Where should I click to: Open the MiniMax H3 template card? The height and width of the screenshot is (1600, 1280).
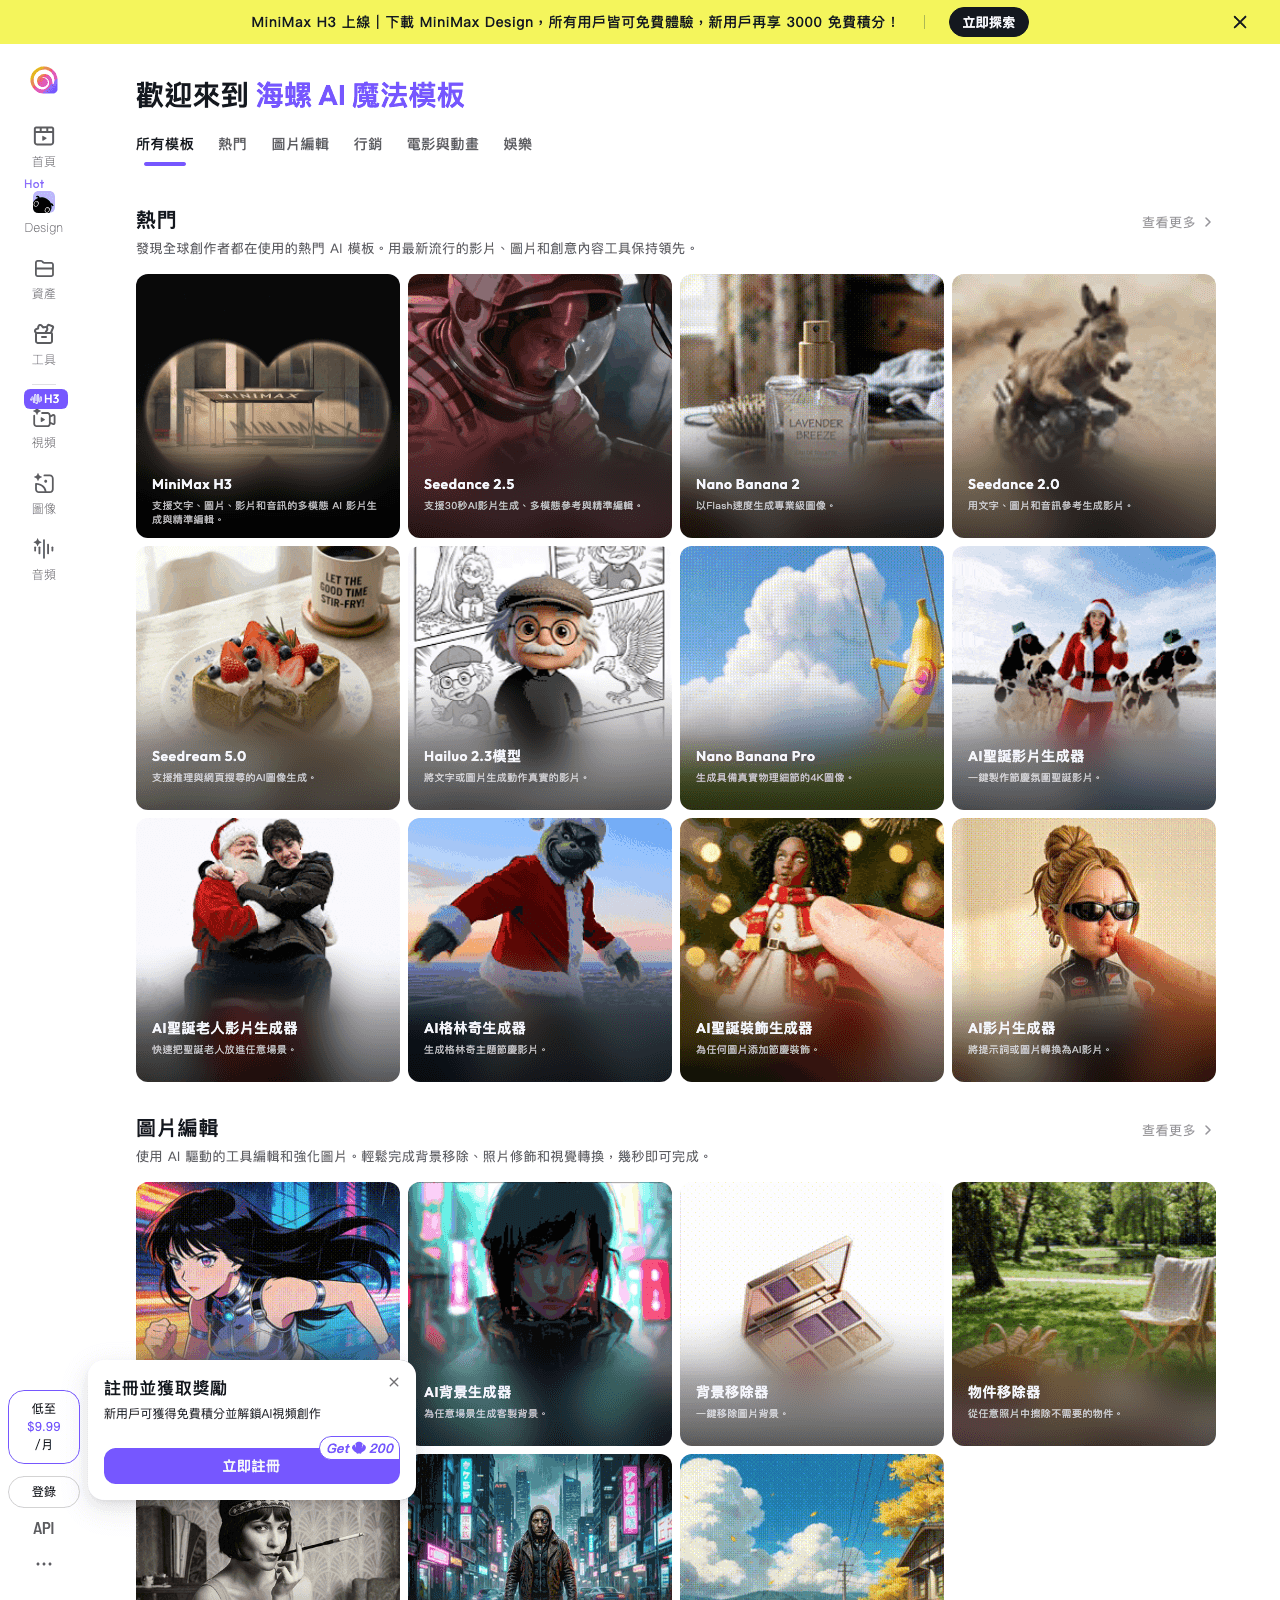[x=268, y=406]
